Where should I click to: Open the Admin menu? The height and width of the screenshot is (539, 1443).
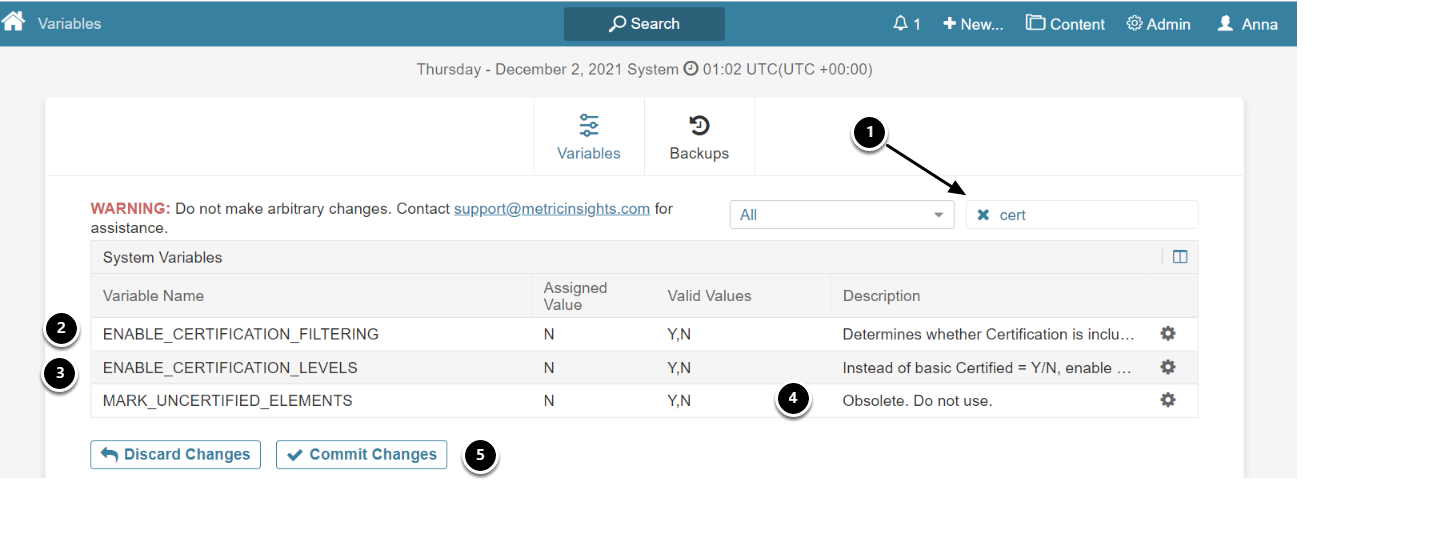pos(1158,24)
